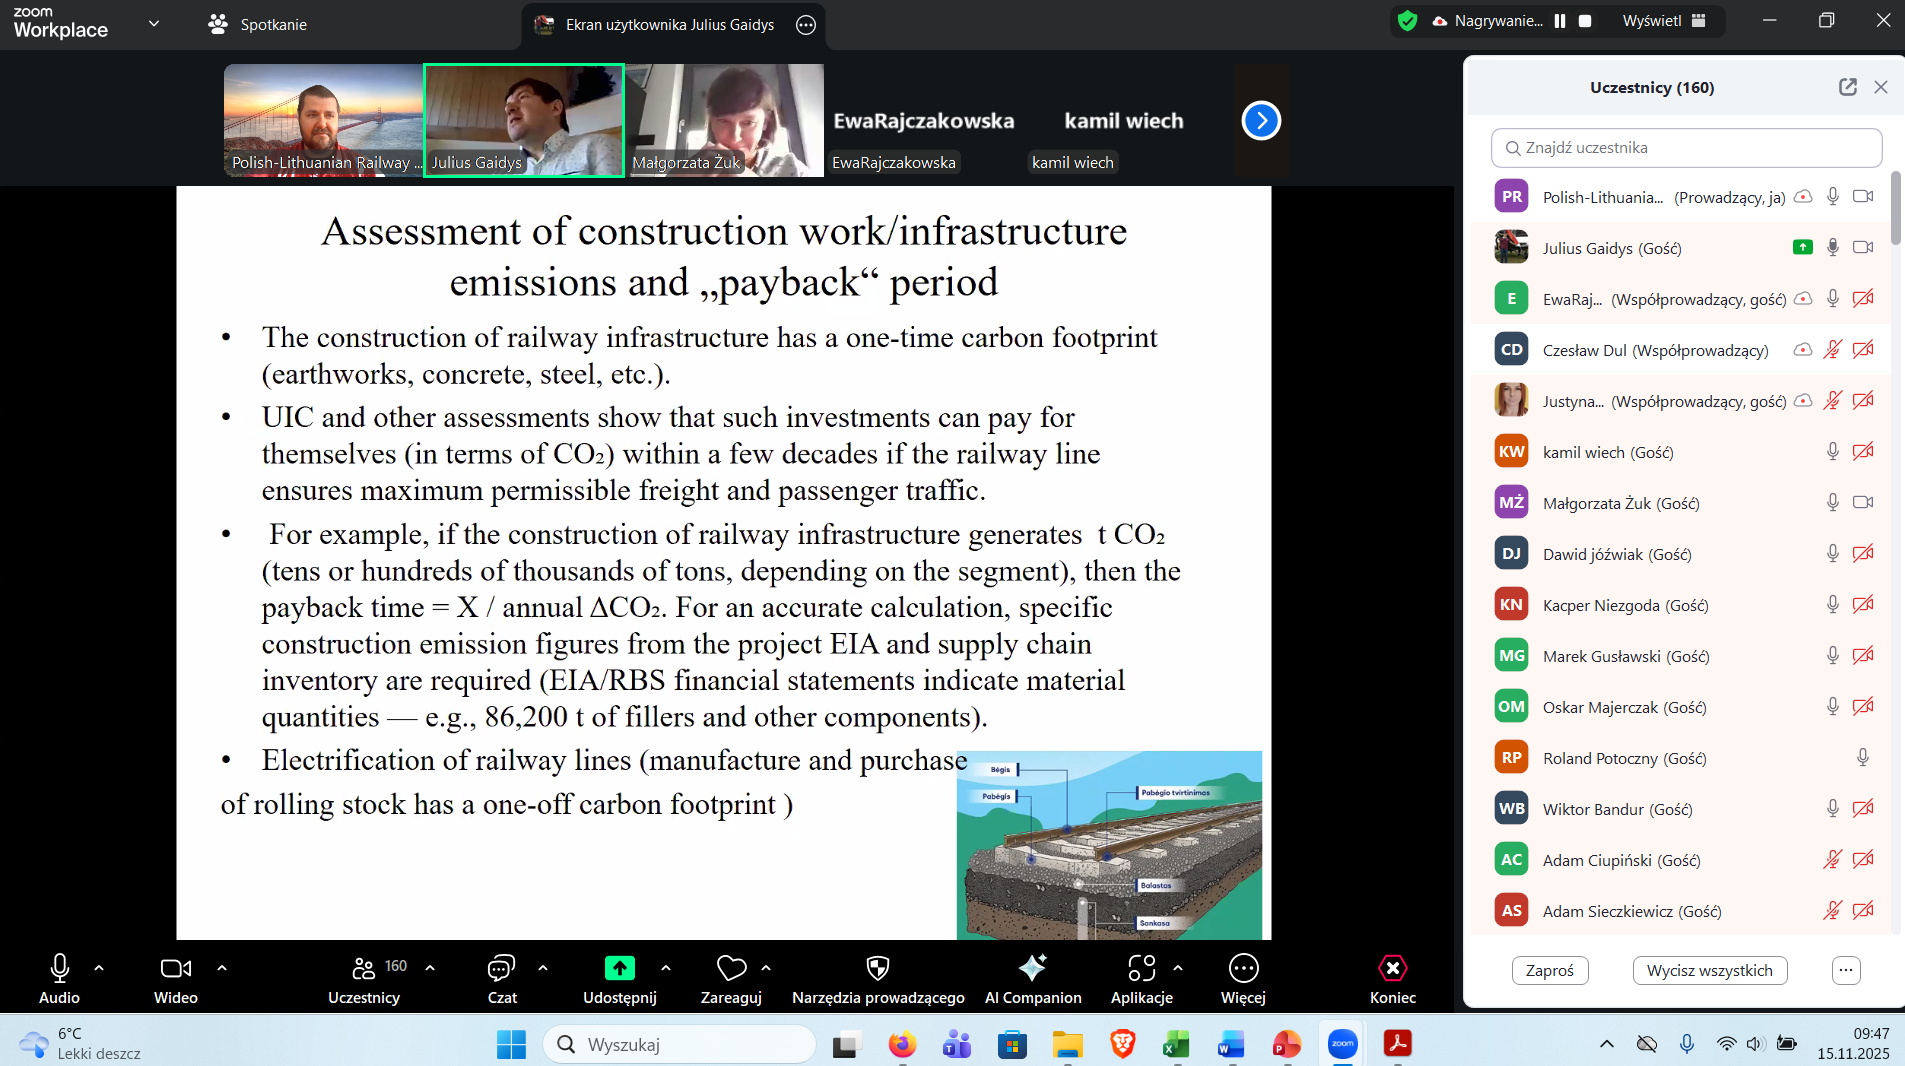Mute microphone with the Audio button

pyautogui.click(x=59, y=968)
